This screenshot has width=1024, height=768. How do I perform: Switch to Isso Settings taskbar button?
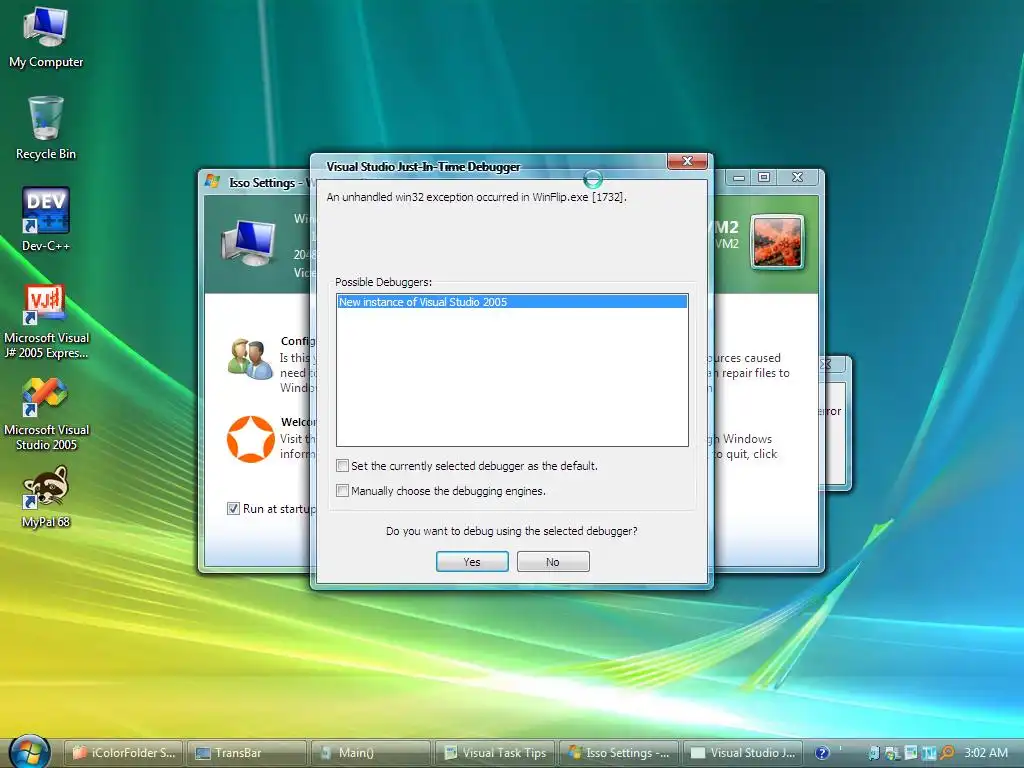[618, 753]
